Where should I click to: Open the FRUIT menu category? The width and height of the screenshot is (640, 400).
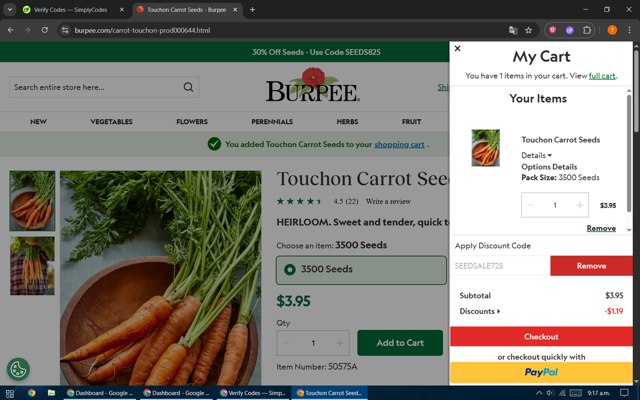click(x=411, y=122)
